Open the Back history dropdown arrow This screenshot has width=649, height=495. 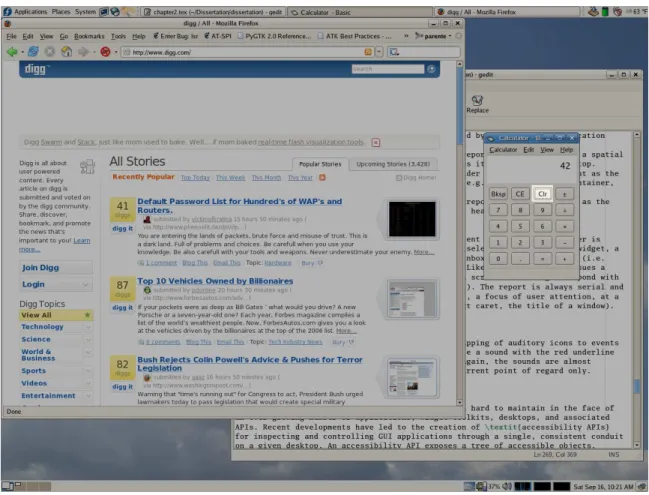pyautogui.click(x=22, y=52)
